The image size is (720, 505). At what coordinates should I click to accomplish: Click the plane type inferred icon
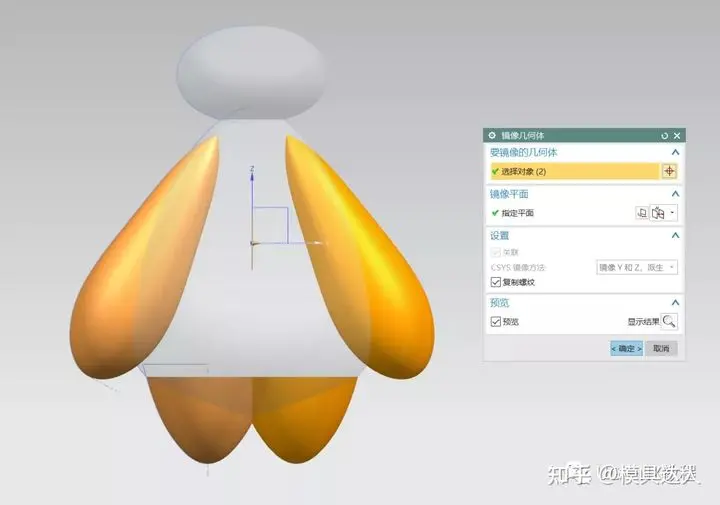[658, 213]
